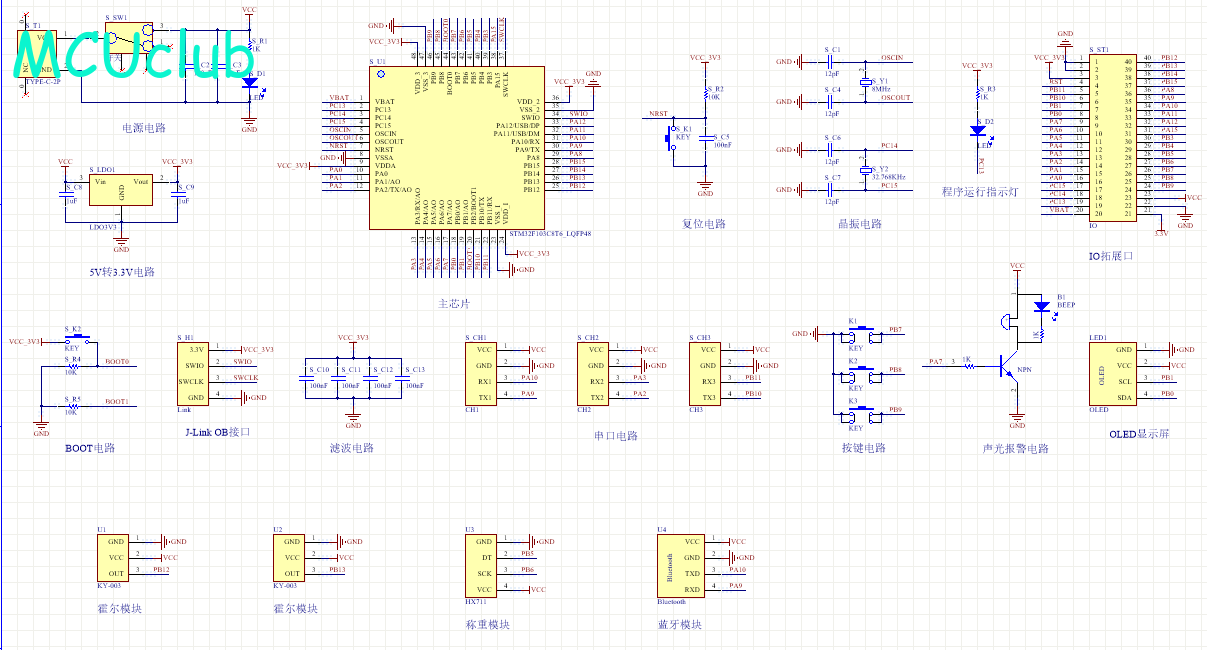
Task: Click the 'OLED显示屏' section label
Action: (x=1139, y=434)
